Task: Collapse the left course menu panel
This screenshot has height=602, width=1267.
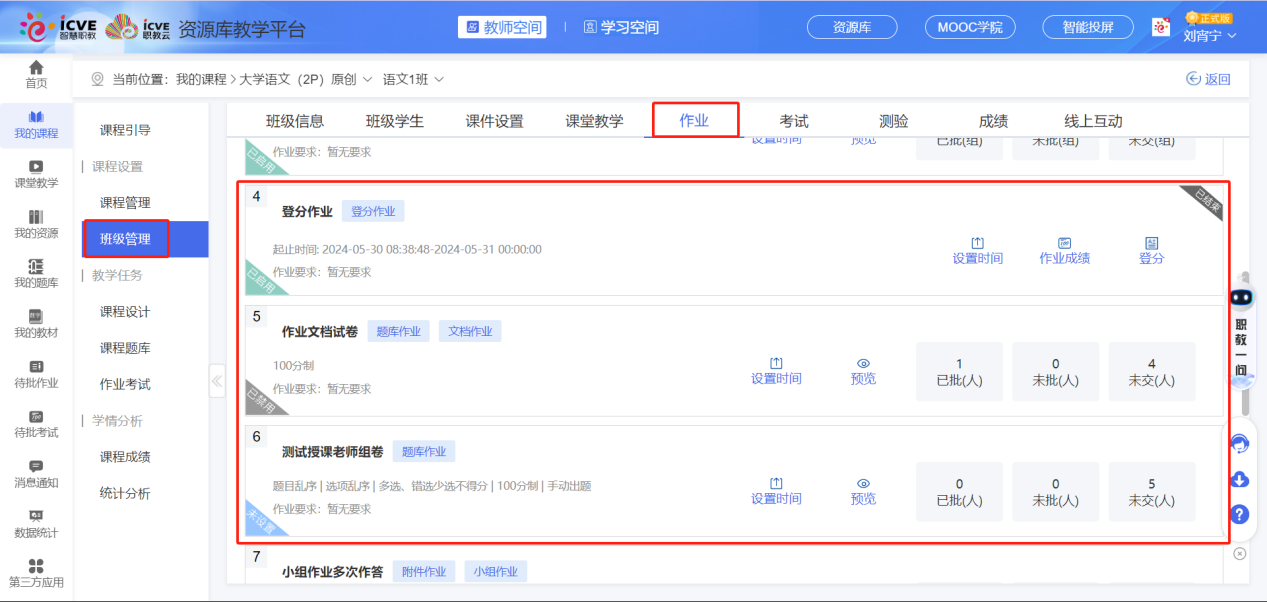Action: pyautogui.click(x=217, y=381)
